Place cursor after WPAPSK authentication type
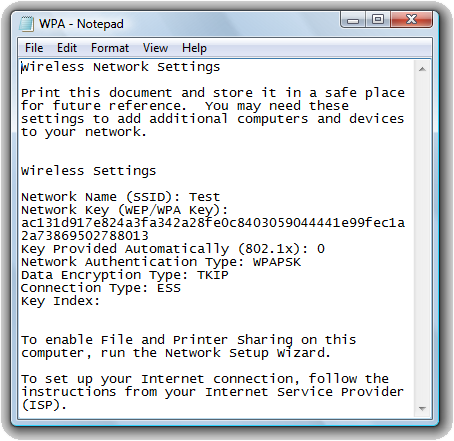Screen dimensions: 454x441 [x=301, y=262]
